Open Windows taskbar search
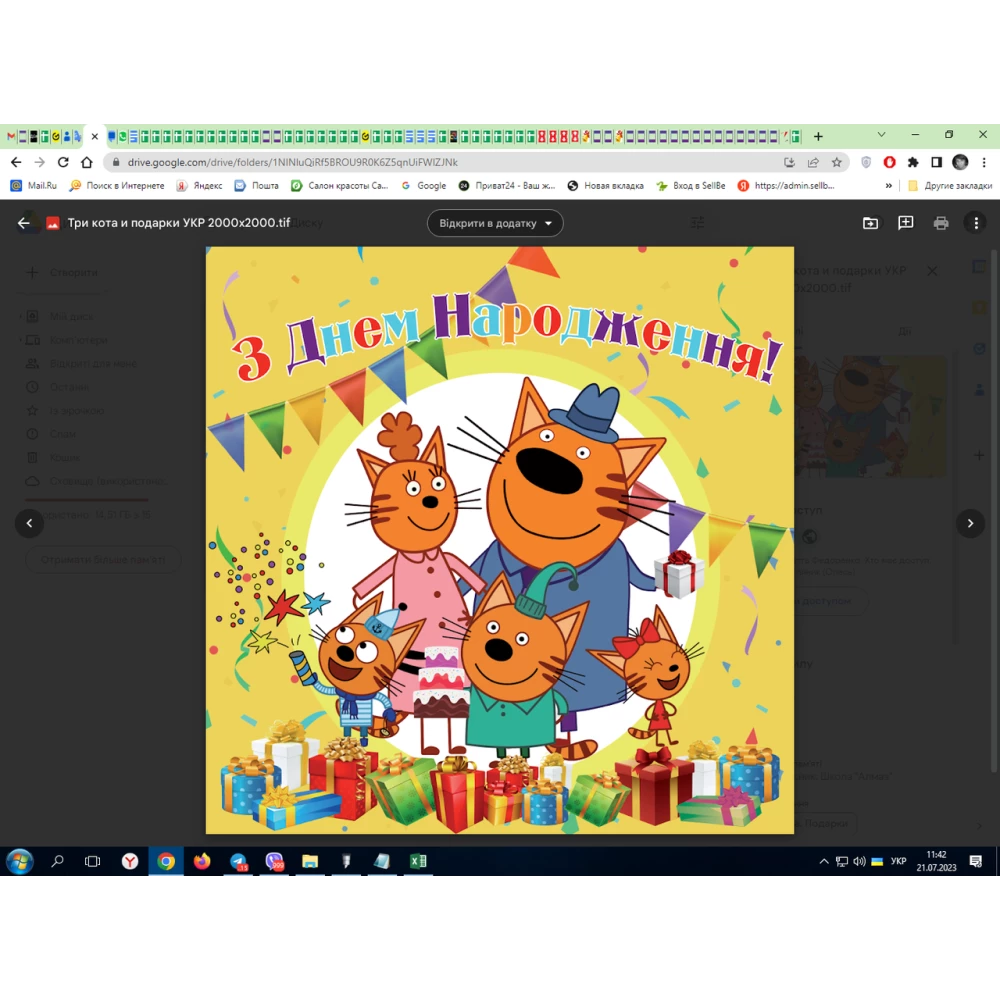Image resolution: width=1000 pixels, height=1000 pixels. pos(57,862)
